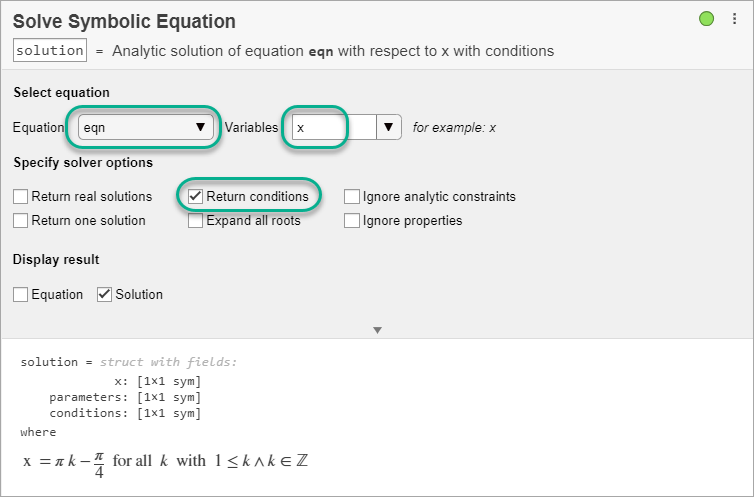Enable Return real solutions checkbox
Image resolution: width=754 pixels, height=497 pixels.
[x=21, y=197]
